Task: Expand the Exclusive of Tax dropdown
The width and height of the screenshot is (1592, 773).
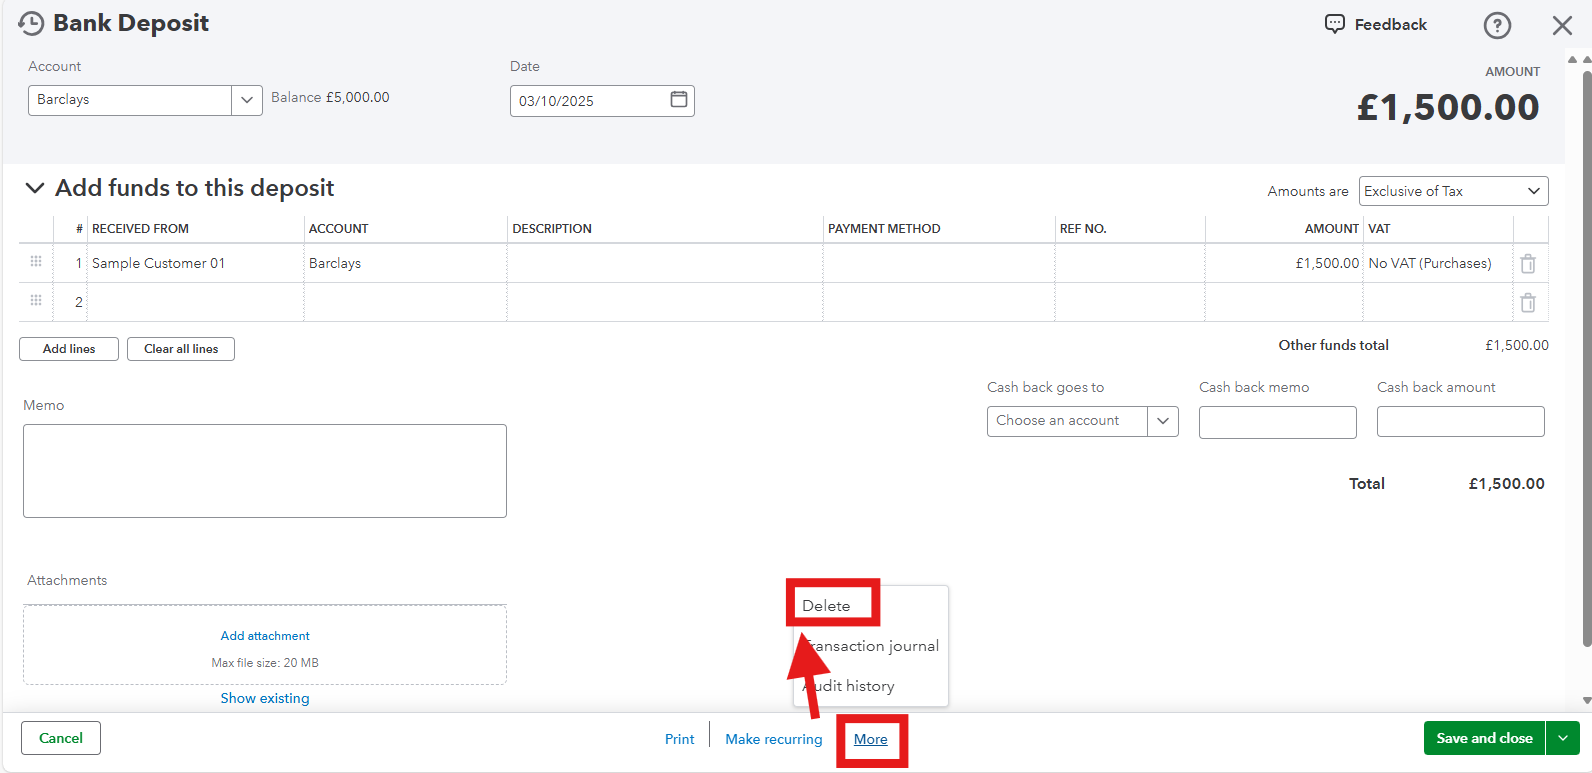Action: tap(1532, 191)
